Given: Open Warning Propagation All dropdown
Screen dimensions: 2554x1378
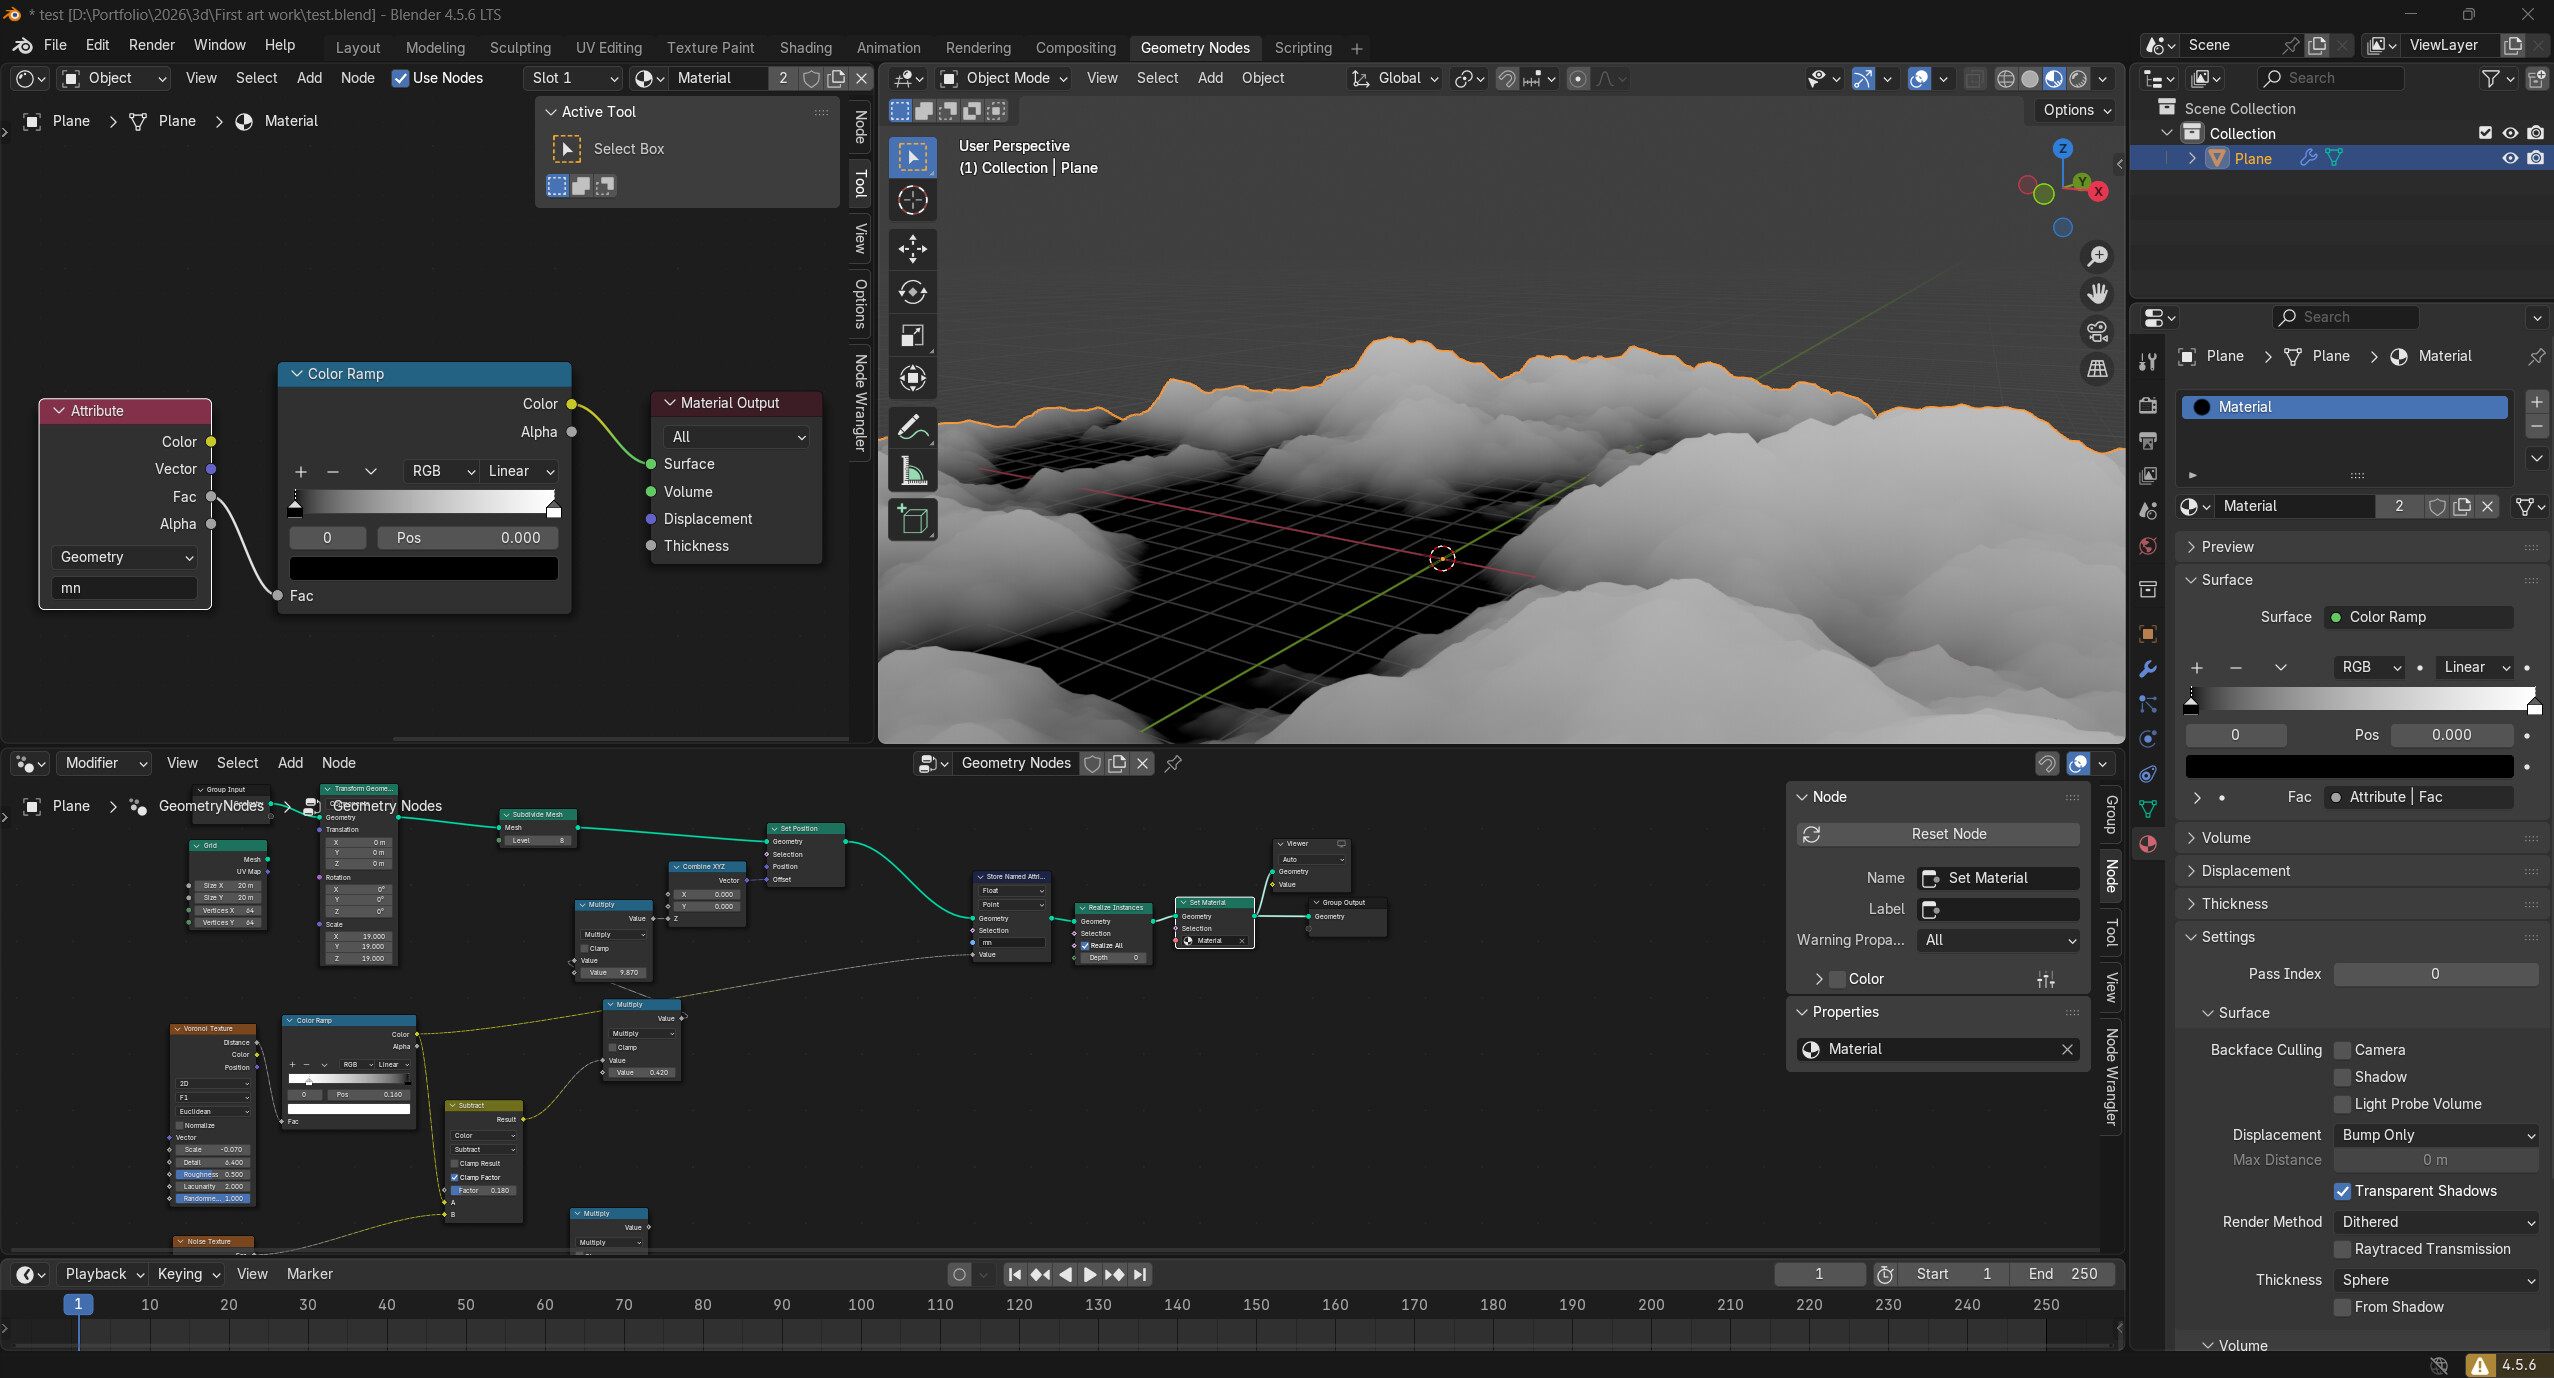Looking at the screenshot, I should (1998, 940).
